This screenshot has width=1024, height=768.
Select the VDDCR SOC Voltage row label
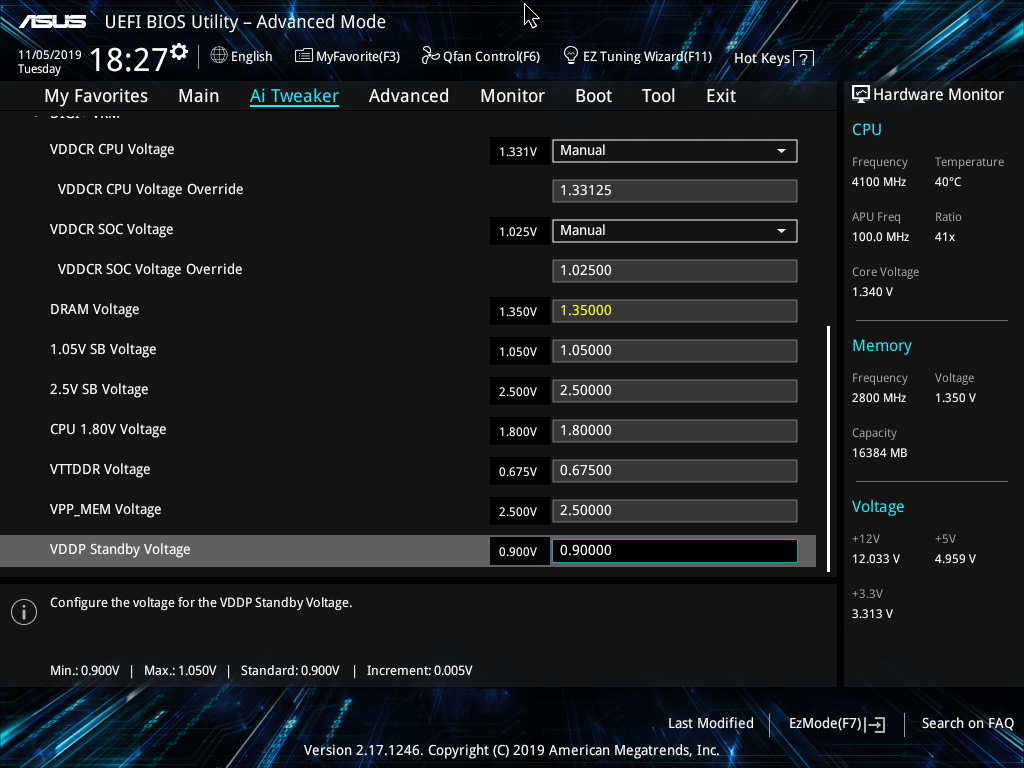tap(112, 230)
